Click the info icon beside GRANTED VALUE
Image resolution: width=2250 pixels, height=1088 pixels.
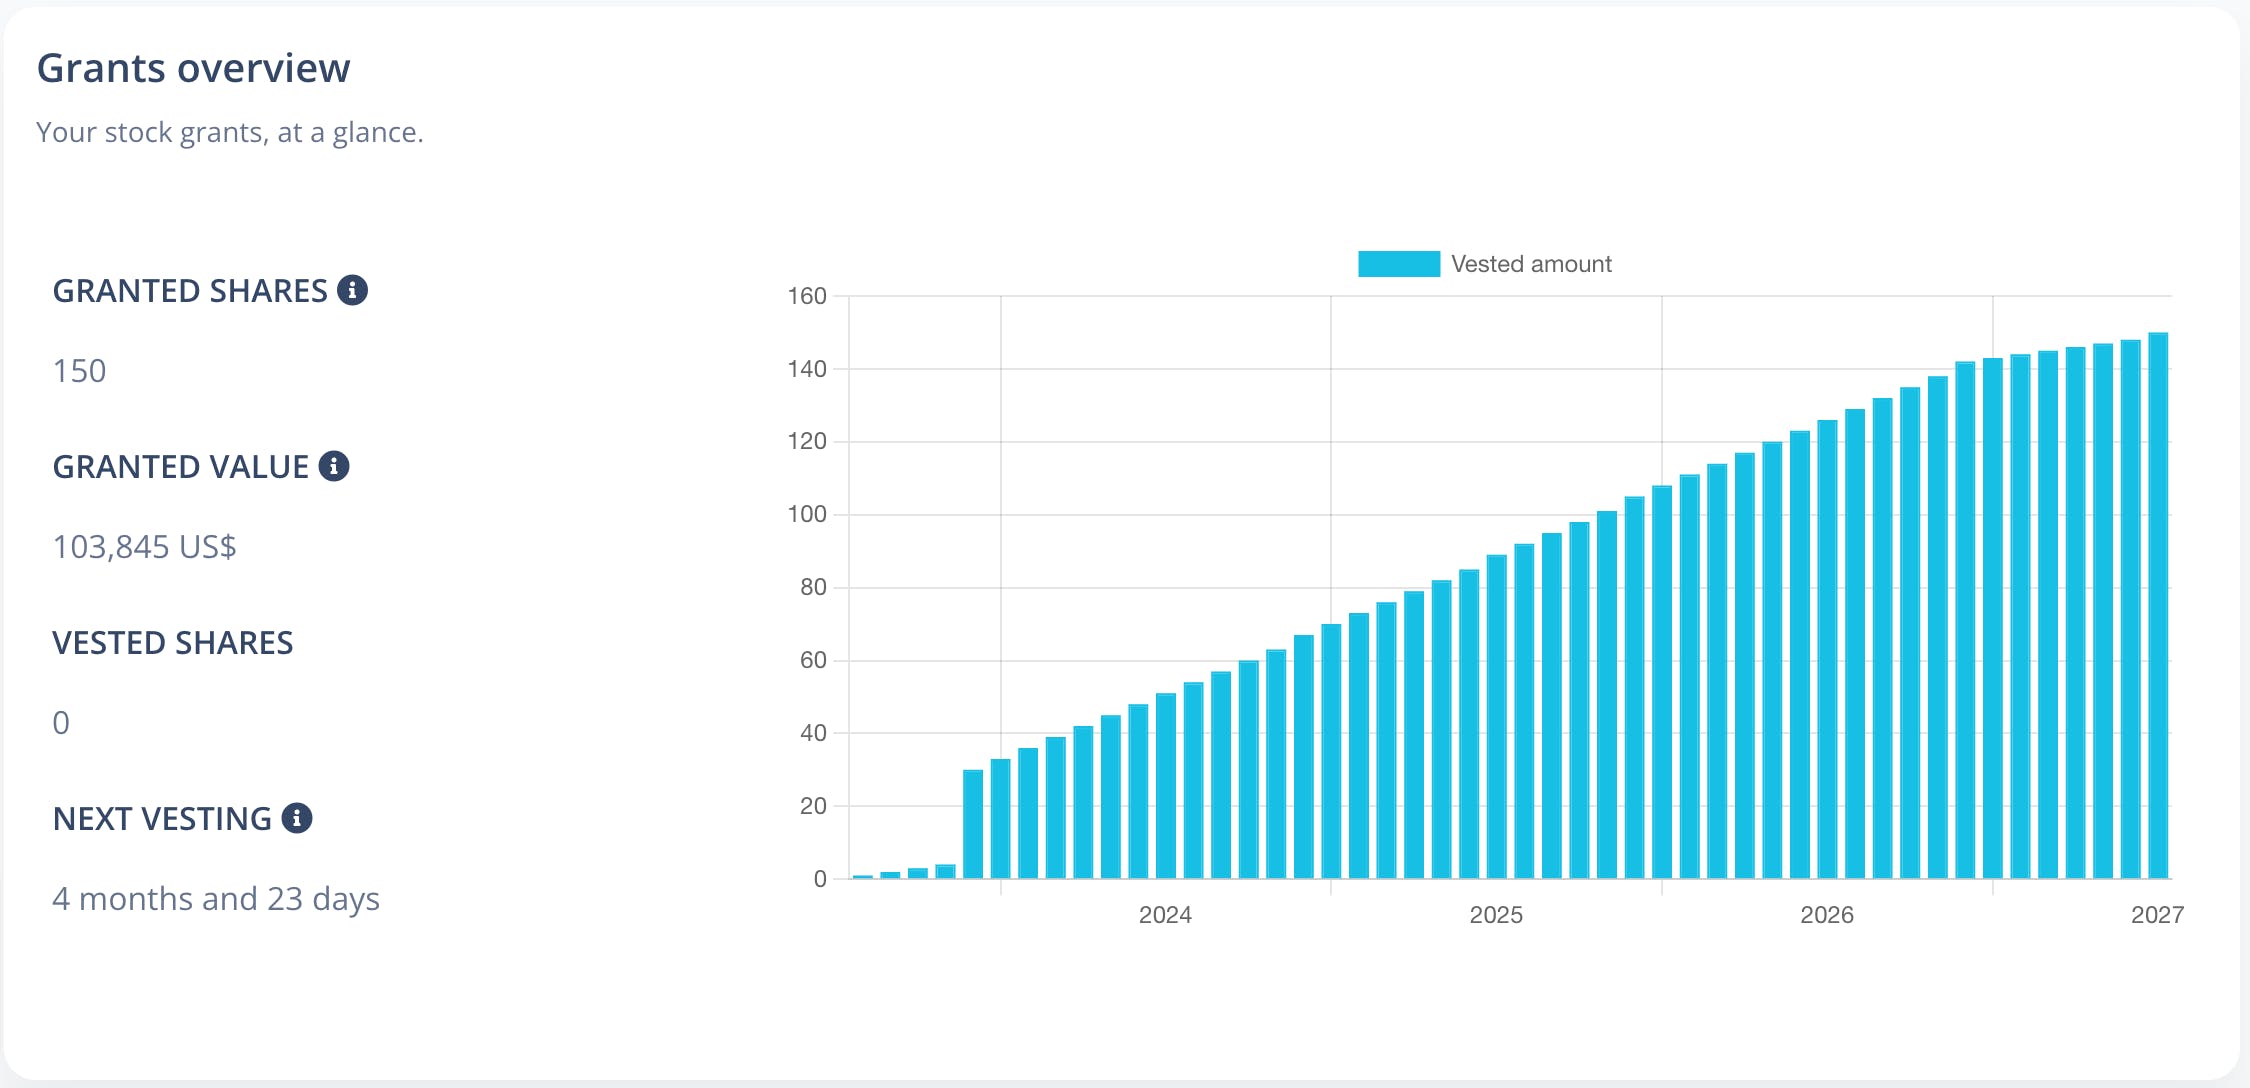pyautogui.click(x=334, y=466)
